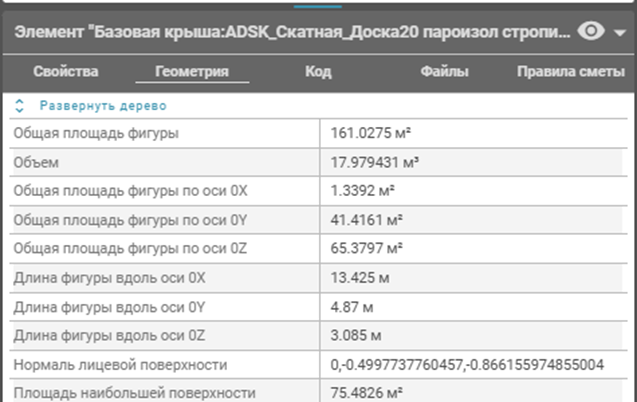637x402 pixels.
Task: Switch to the Файлы tab
Action: pyautogui.click(x=444, y=71)
